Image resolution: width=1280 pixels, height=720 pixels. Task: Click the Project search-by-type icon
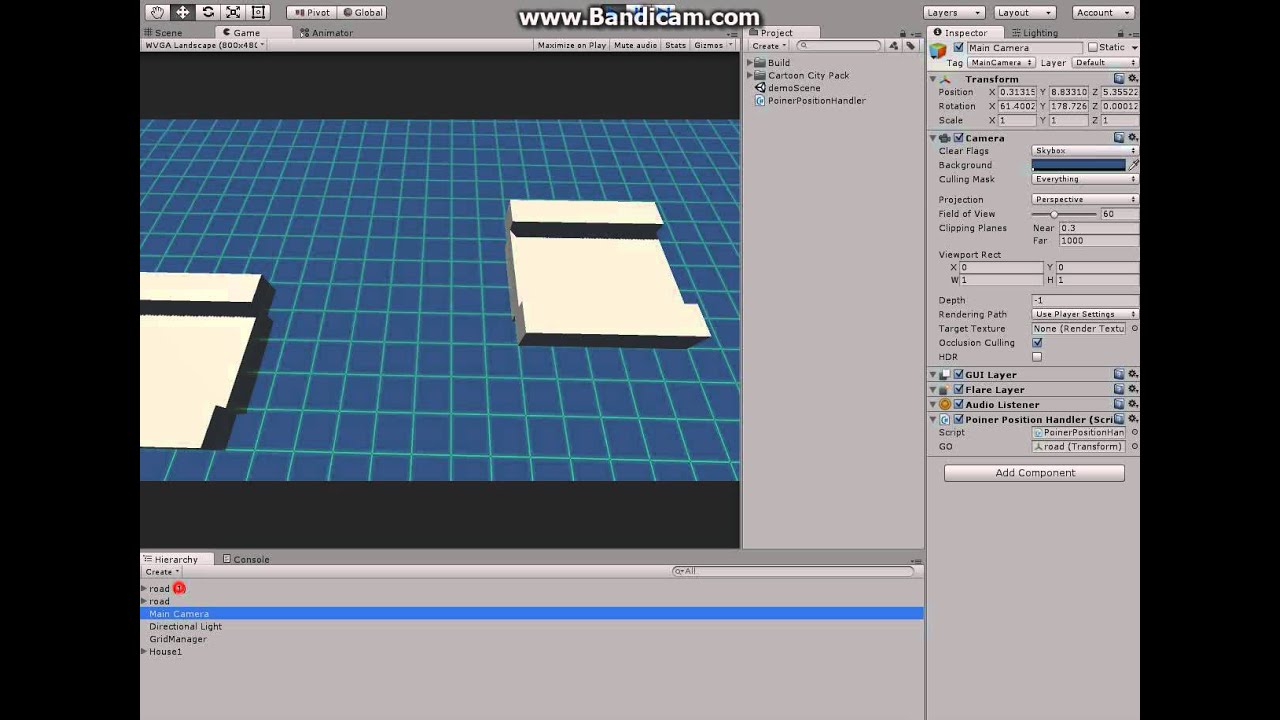893,46
